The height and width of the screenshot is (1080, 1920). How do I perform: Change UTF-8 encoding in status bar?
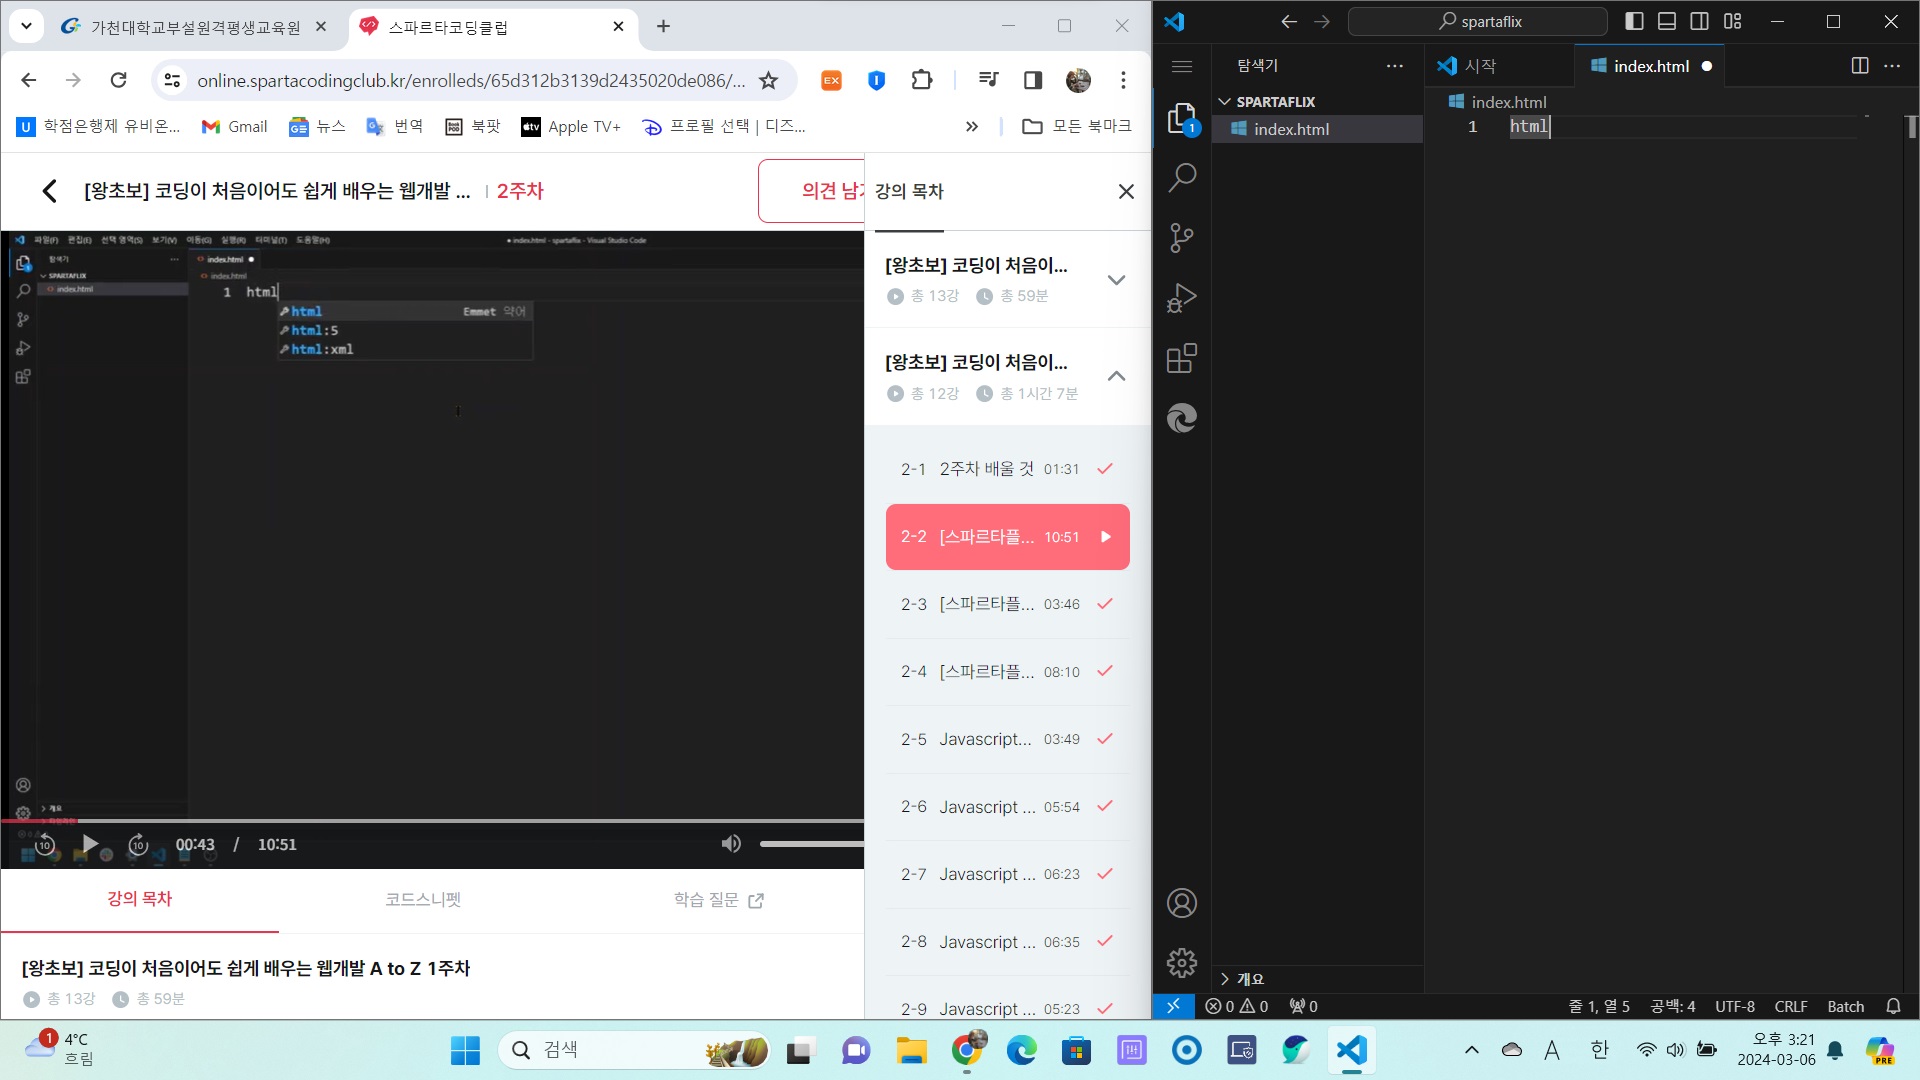click(1735, 1006)
